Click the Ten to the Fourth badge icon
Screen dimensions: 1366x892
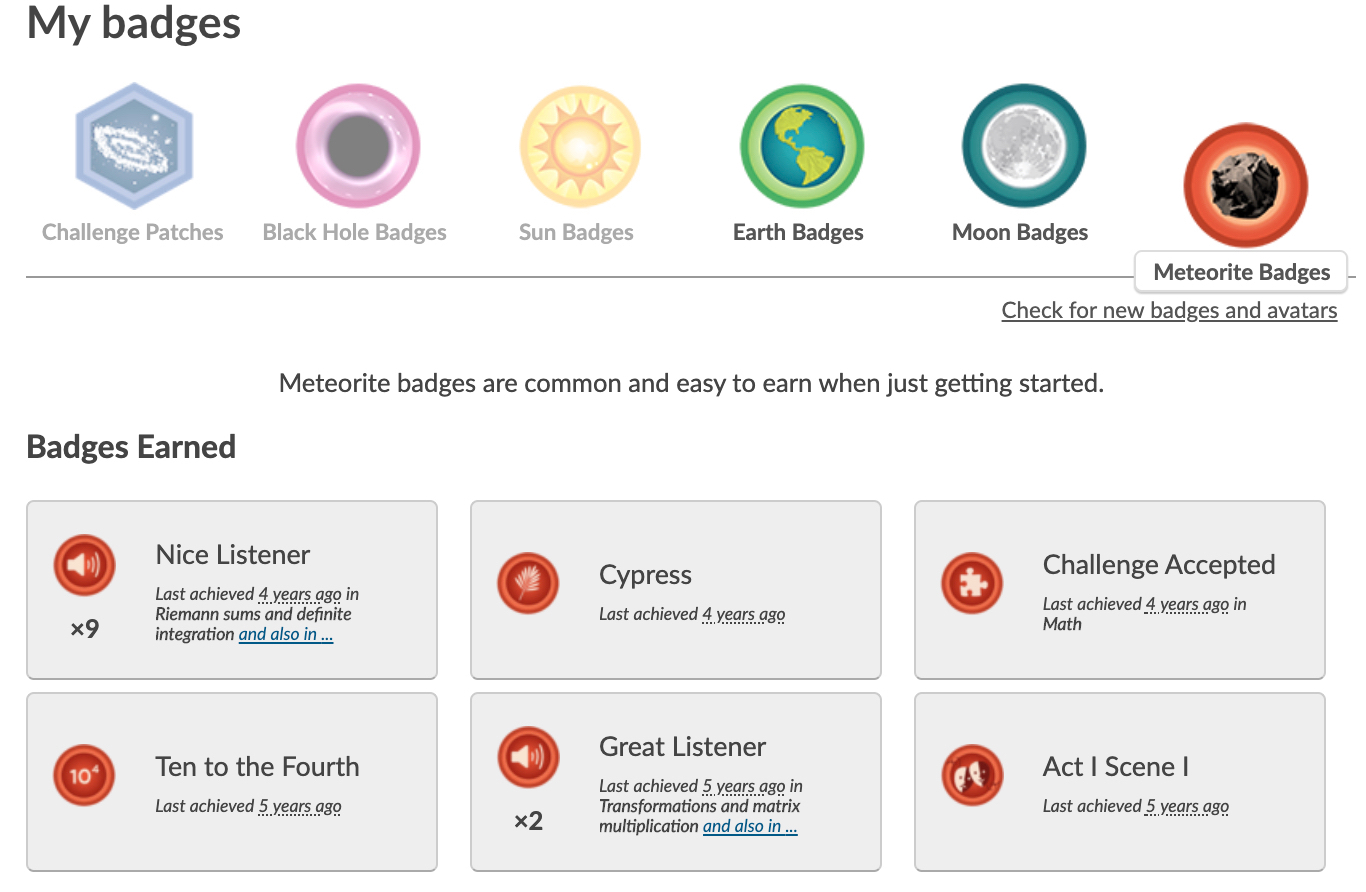(x=85, y=776)
